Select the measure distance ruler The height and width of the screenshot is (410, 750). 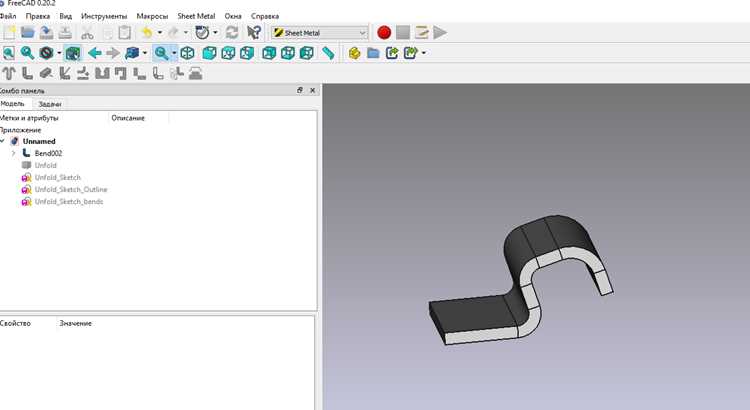click(x=328, y=53)
